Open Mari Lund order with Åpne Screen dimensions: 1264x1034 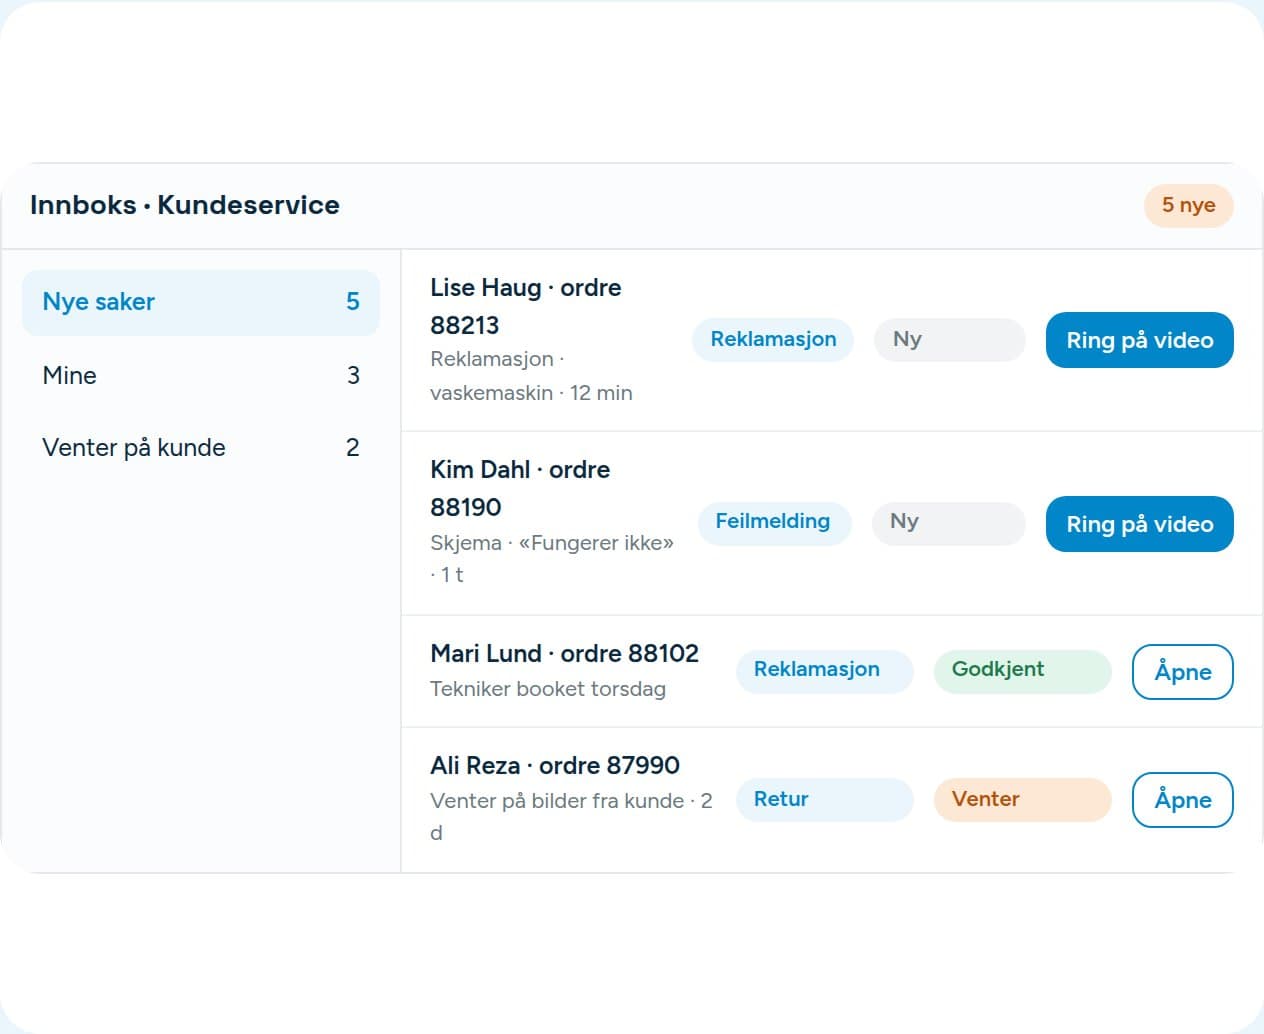tap(1182, 672)
